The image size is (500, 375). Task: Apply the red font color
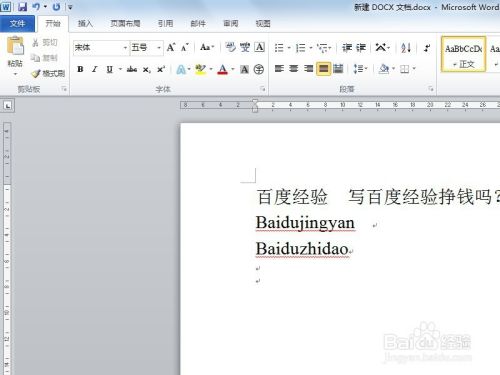point(222,69)
